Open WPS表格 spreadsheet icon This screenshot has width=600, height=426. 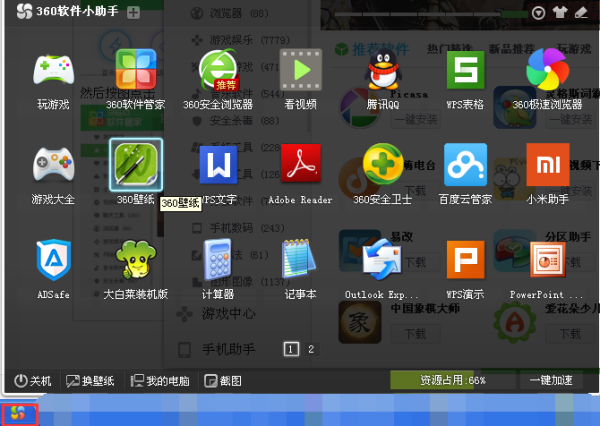pyautogui.click(x=465, y=70)
